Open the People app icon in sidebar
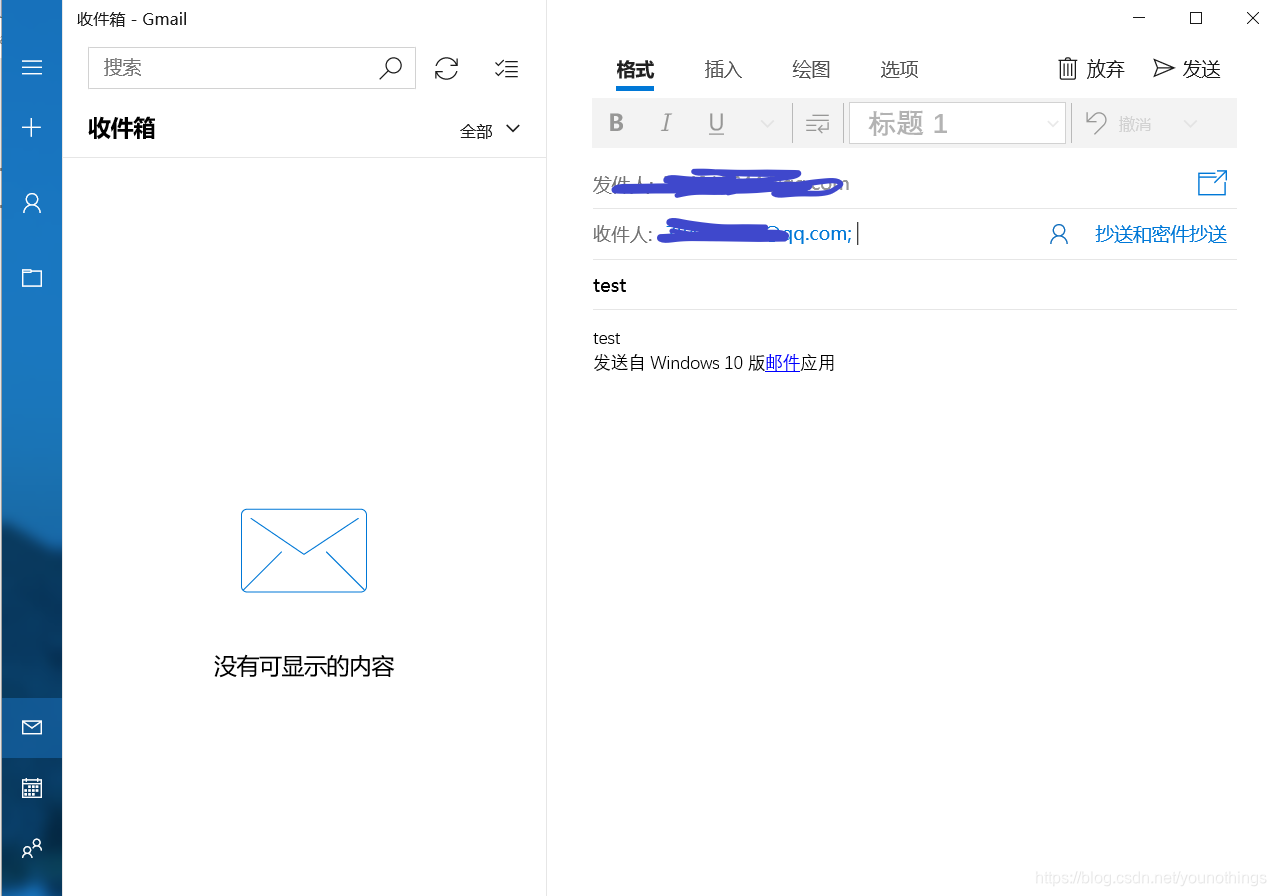This screenshot has height=896, width=1276. (x=31, y=848)
